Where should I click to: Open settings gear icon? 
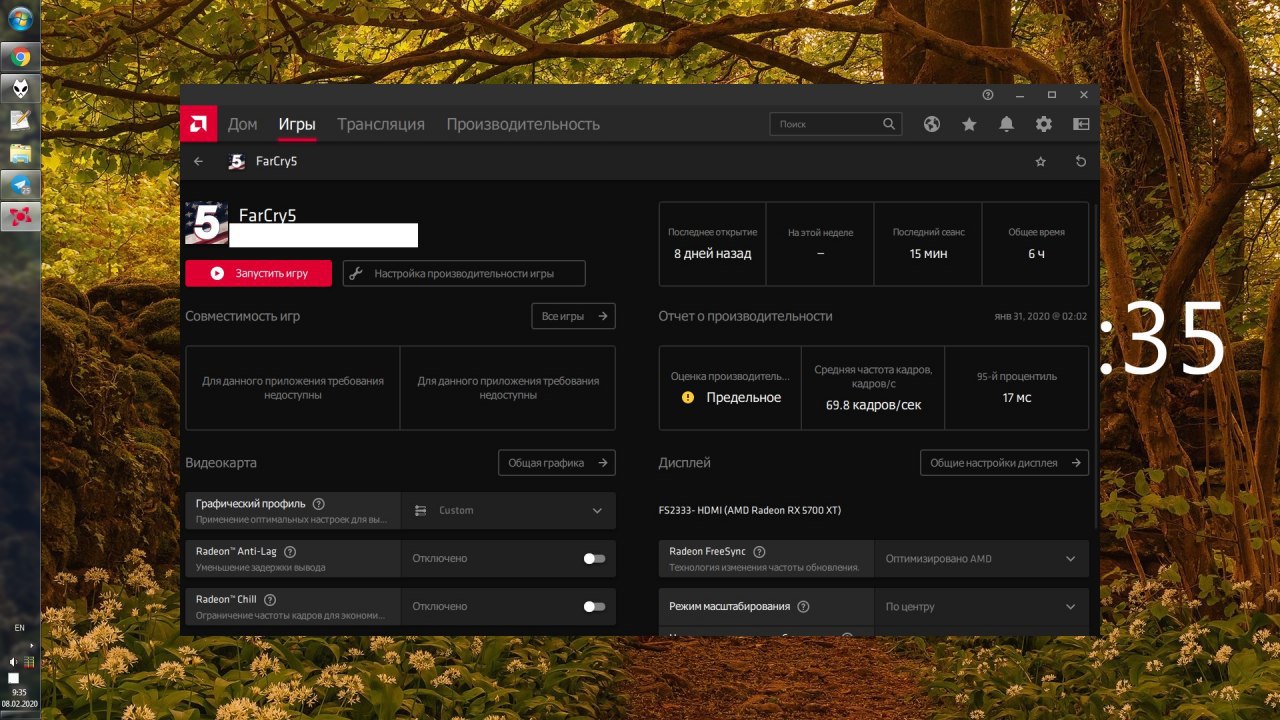coord(1044,124)
